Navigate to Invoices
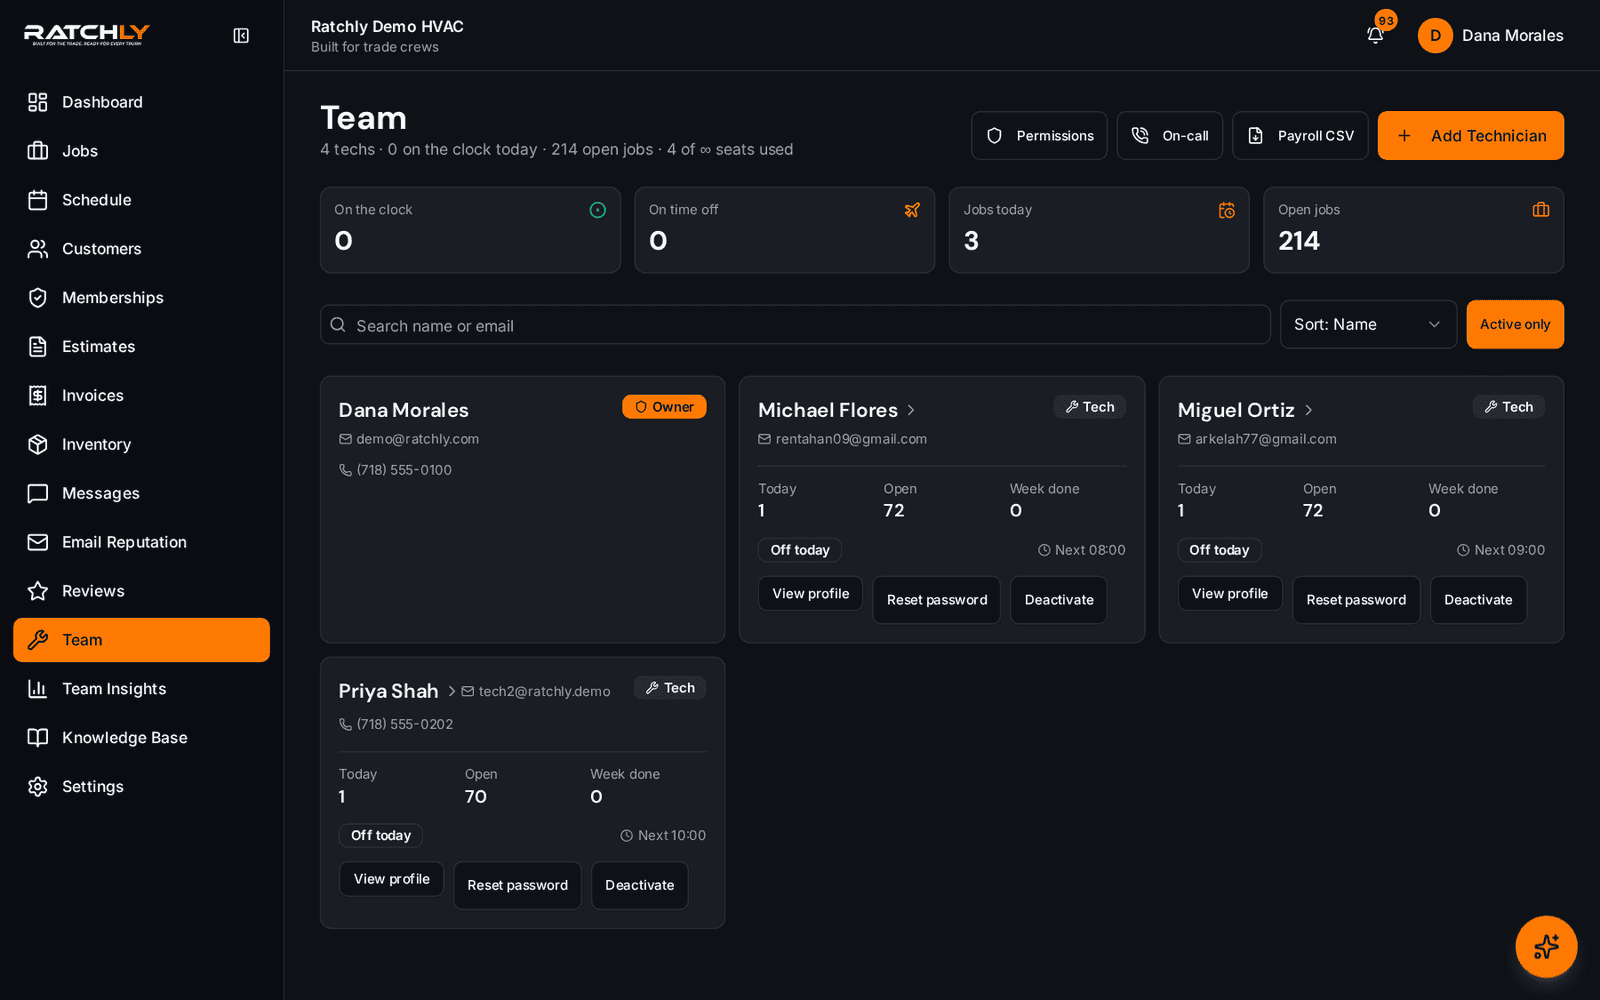Image resolution: width=1600 pixels, height=1000 pixels. 141,396
